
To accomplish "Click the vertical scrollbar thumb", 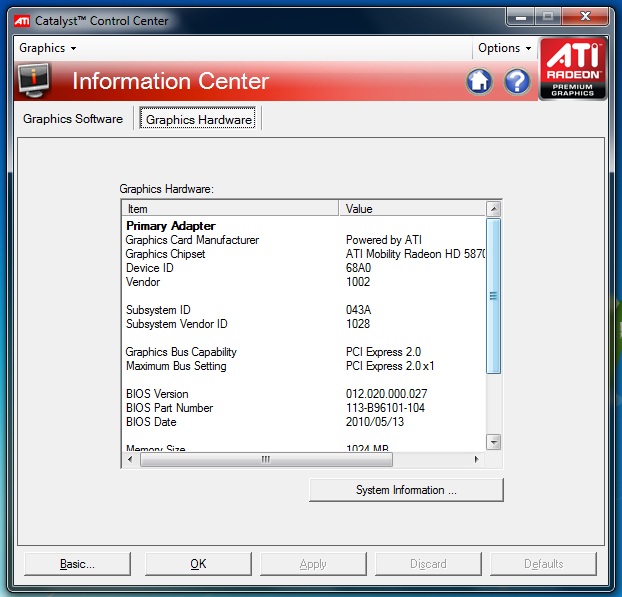I will coord(493,296).
